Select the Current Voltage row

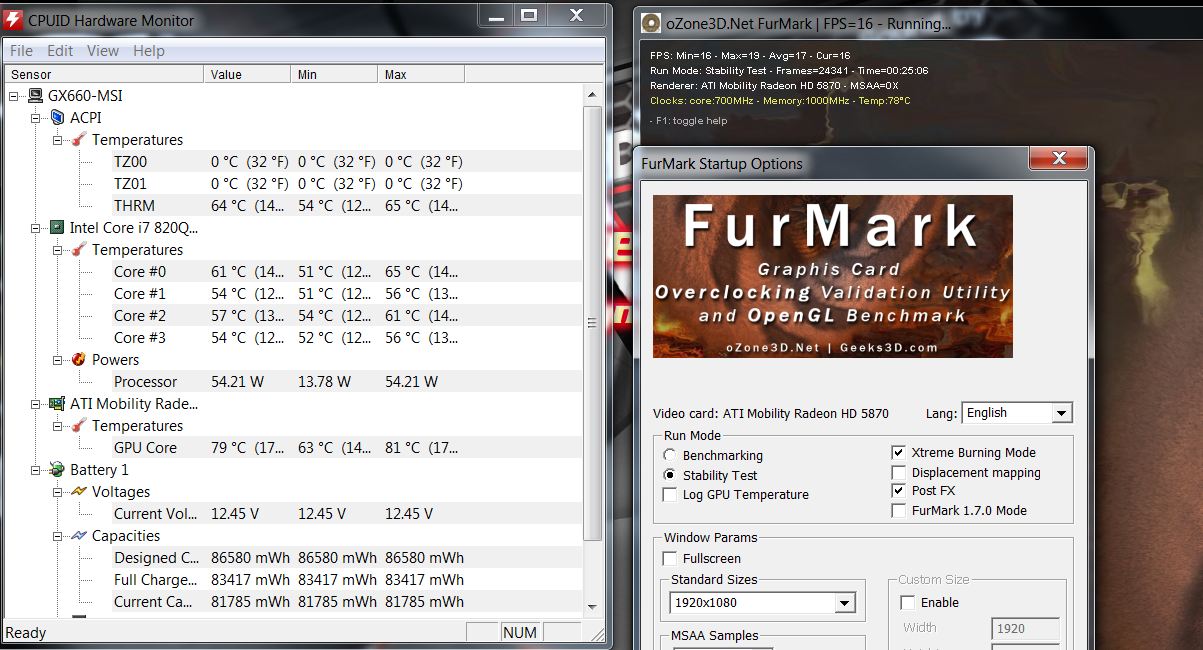[293, 514]
